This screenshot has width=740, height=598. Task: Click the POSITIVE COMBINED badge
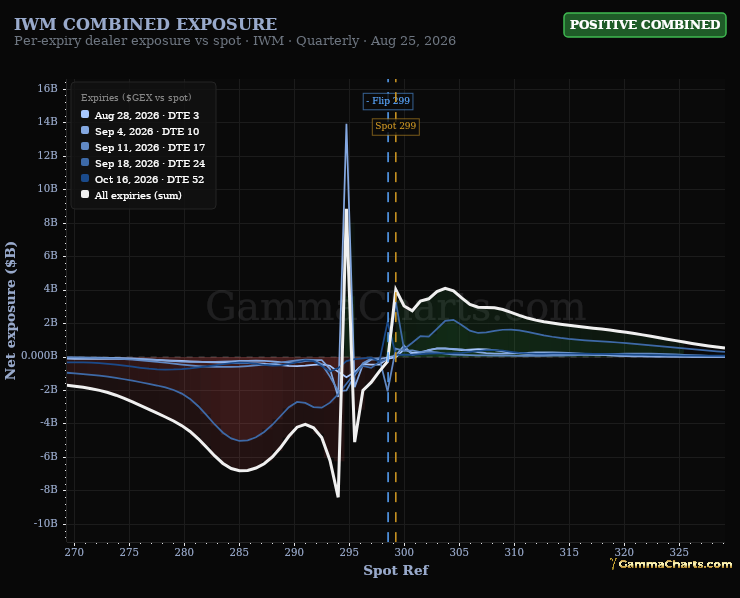tap(645, 25)
